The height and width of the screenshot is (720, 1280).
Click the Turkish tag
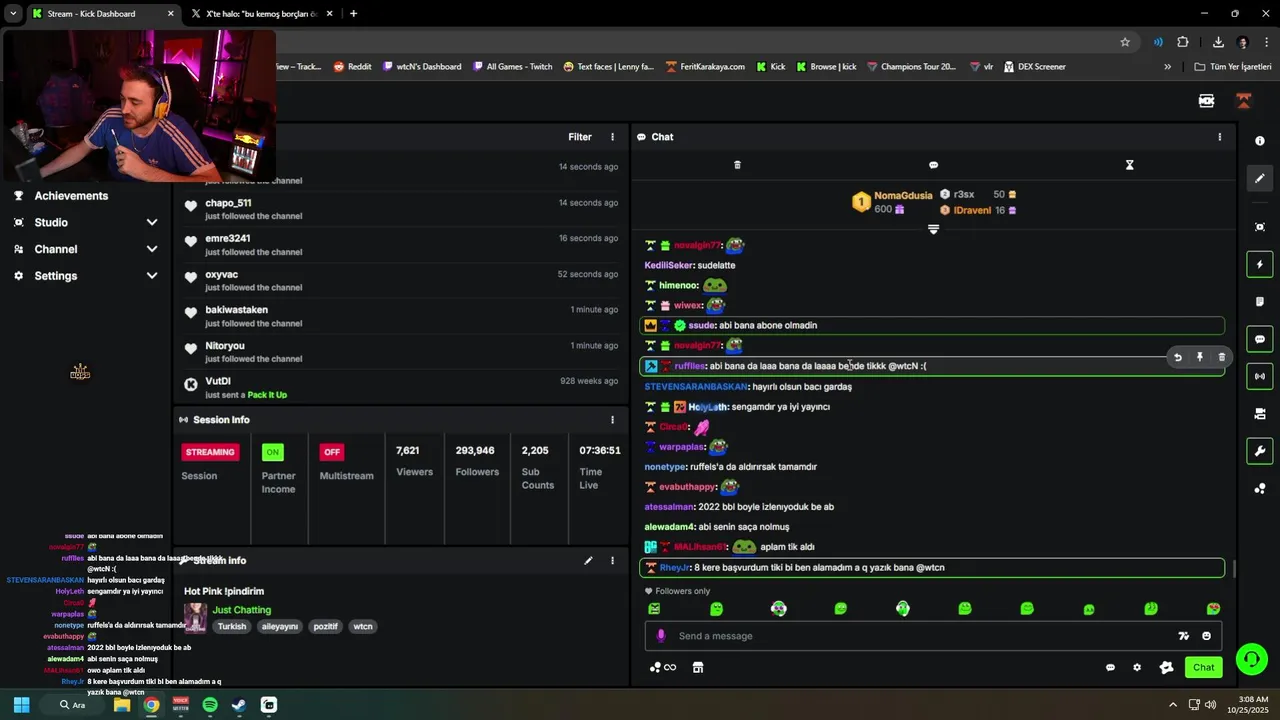pyautogui.click(x=232, y=627)
